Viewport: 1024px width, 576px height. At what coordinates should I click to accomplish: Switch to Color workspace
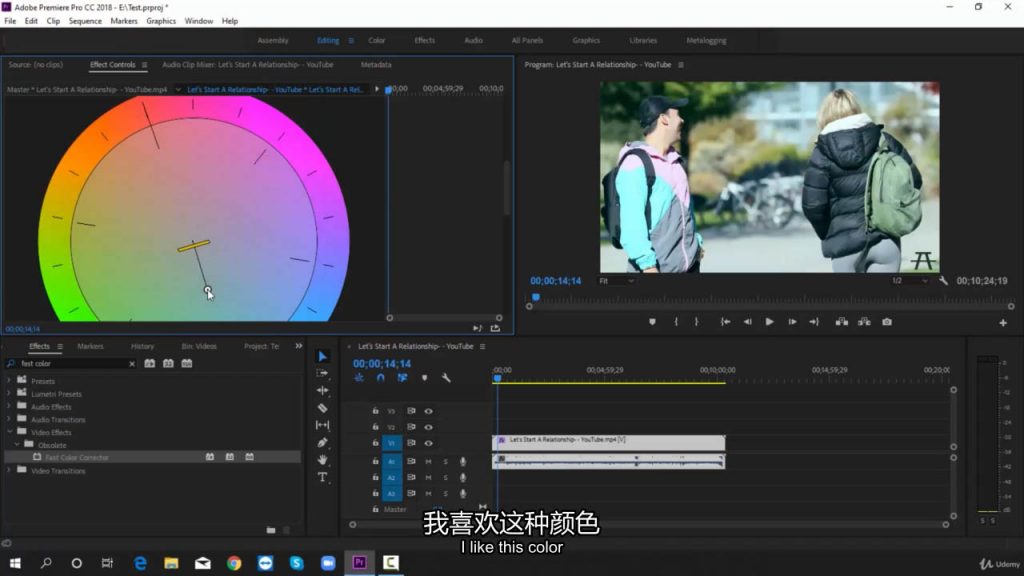(x=377, y=40)
